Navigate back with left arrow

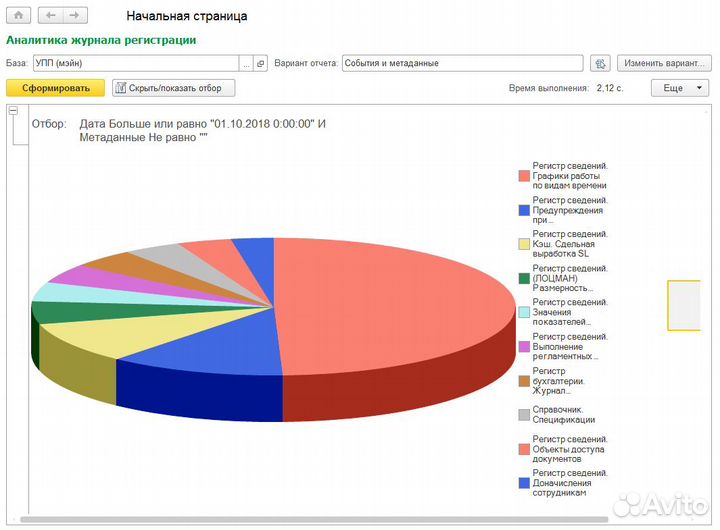tap(51, 15)
